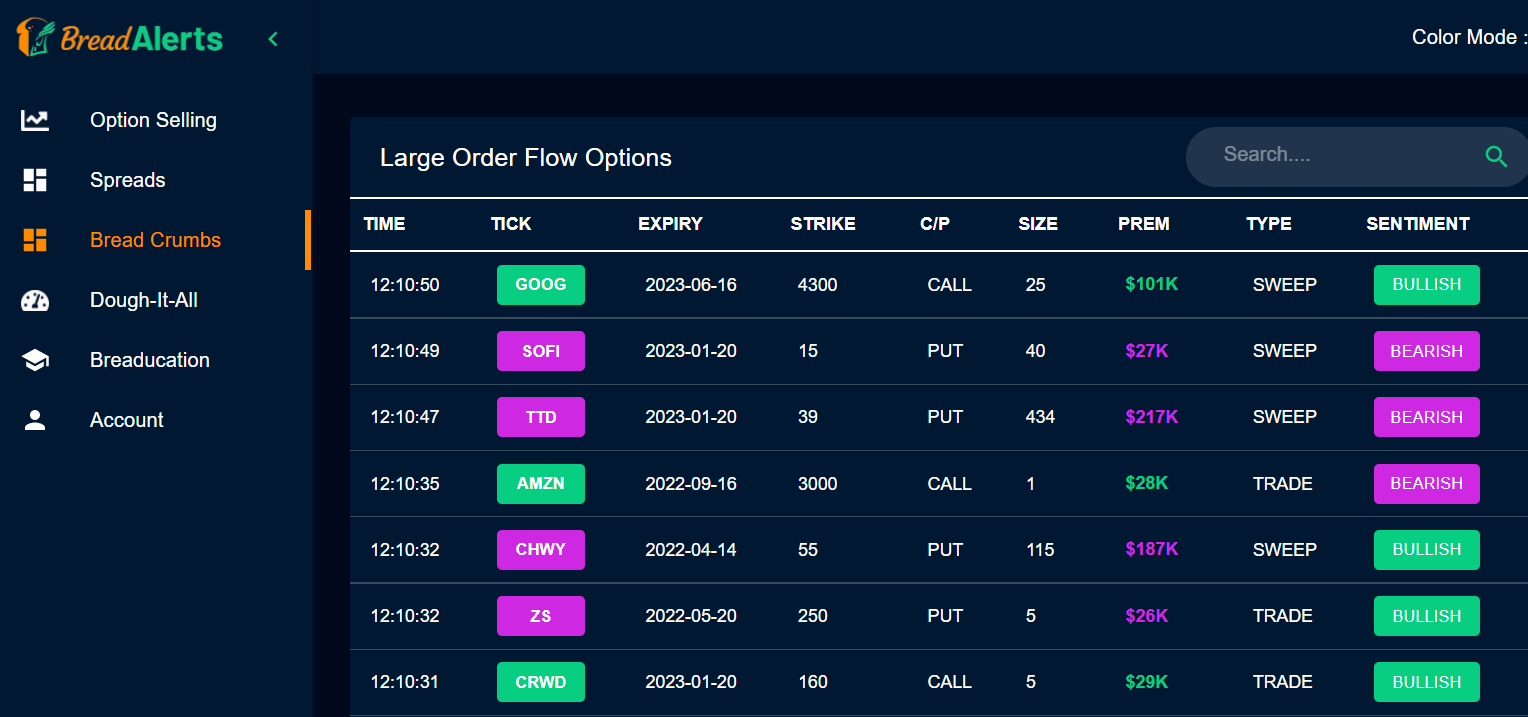Screen dimensions: 1528x717
Task: Click the EXPIRY column header
Action: click(670, 224)
